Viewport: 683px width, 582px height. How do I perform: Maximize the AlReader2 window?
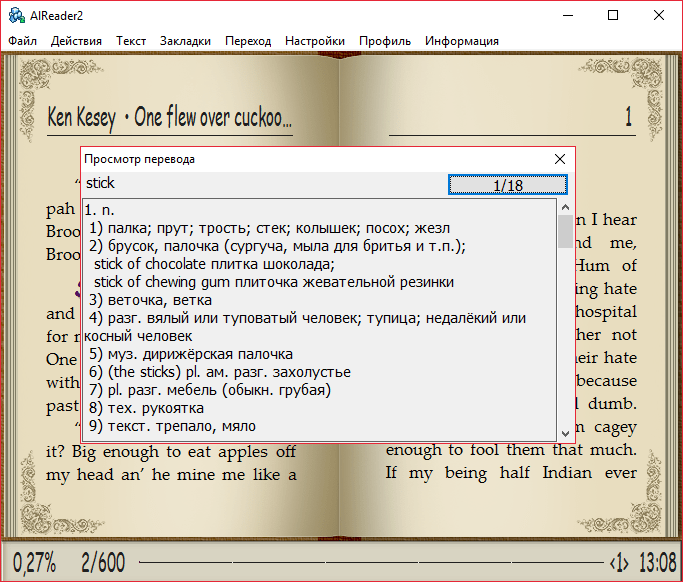pos(613,15)
